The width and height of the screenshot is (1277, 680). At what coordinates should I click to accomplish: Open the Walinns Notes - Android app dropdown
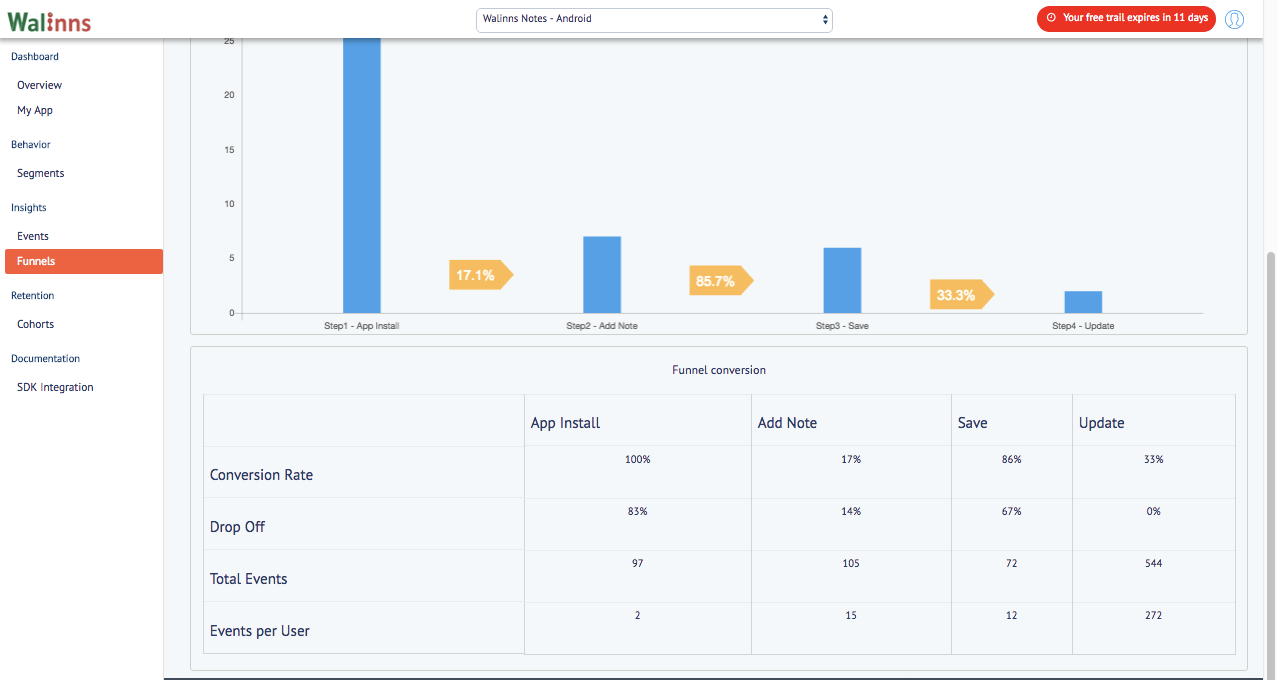(654, 19)
